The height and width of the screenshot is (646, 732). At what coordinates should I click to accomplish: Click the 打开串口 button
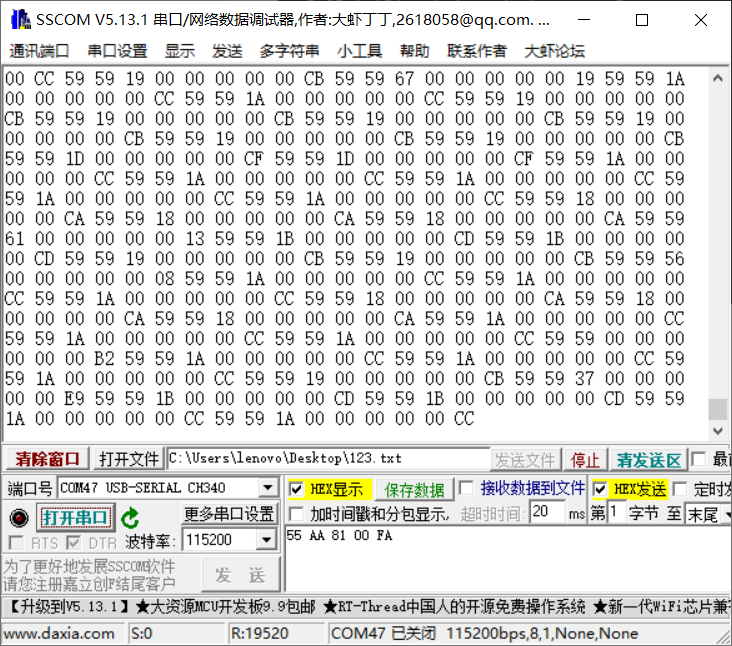[x=76, y=518]
